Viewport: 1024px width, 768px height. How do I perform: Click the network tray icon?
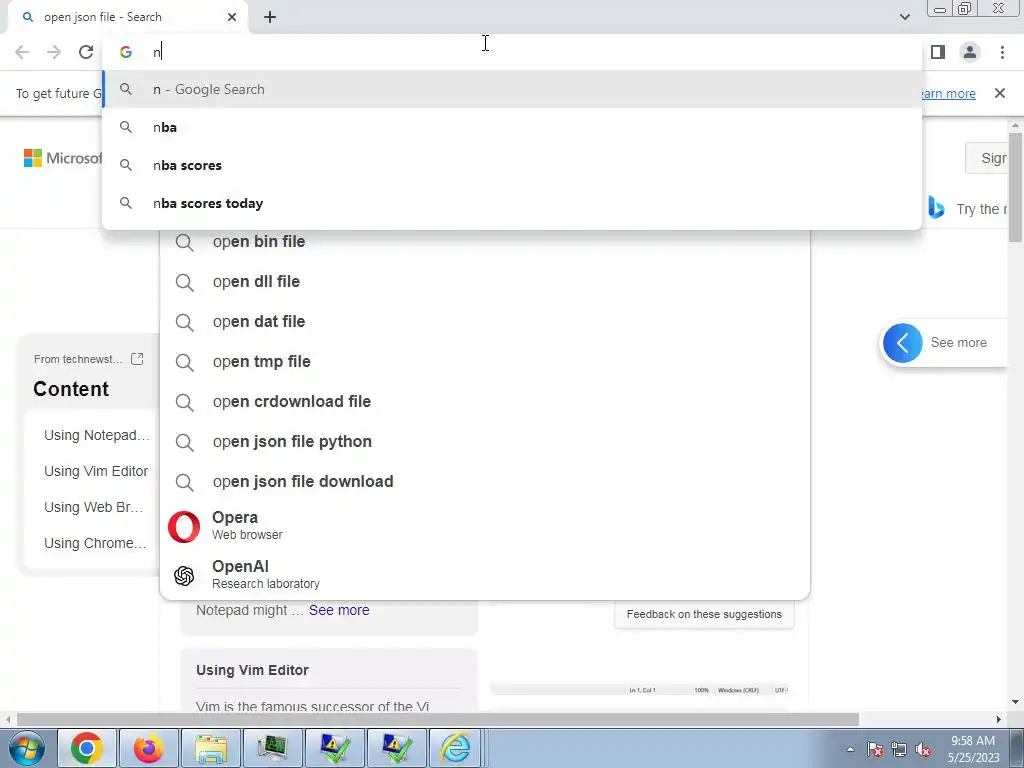899,750
